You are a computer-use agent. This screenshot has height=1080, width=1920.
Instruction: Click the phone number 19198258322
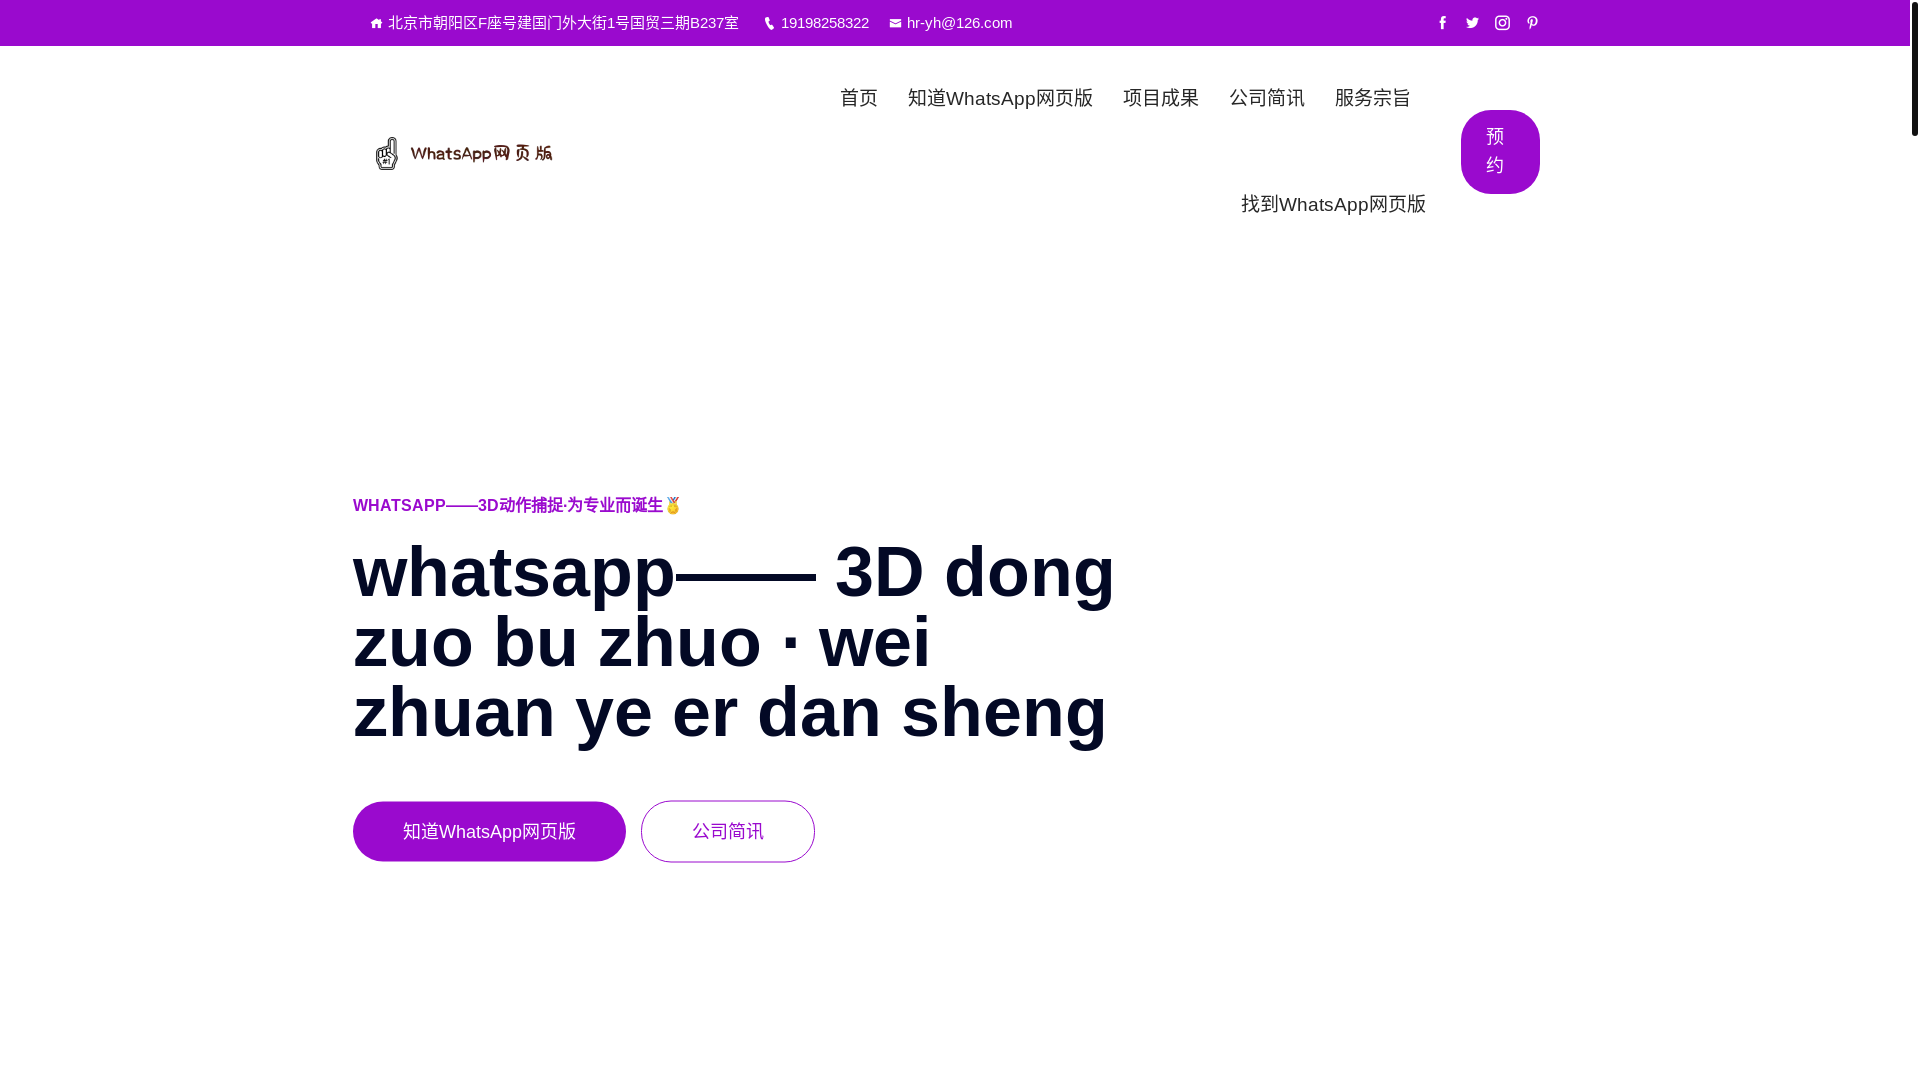click(x=825, y=23)
